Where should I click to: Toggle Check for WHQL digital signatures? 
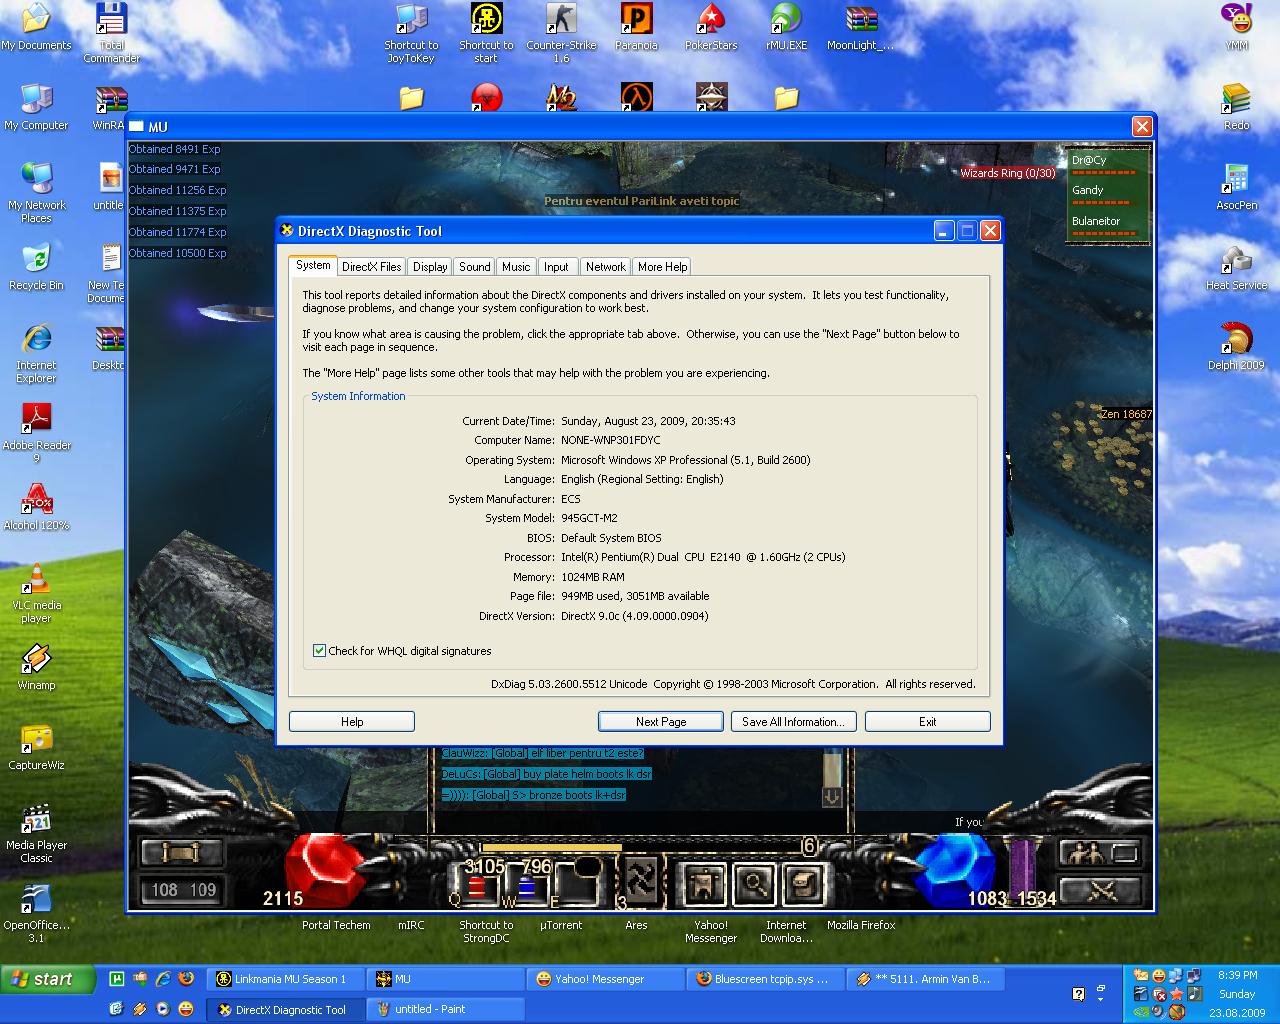coord(402,651)
